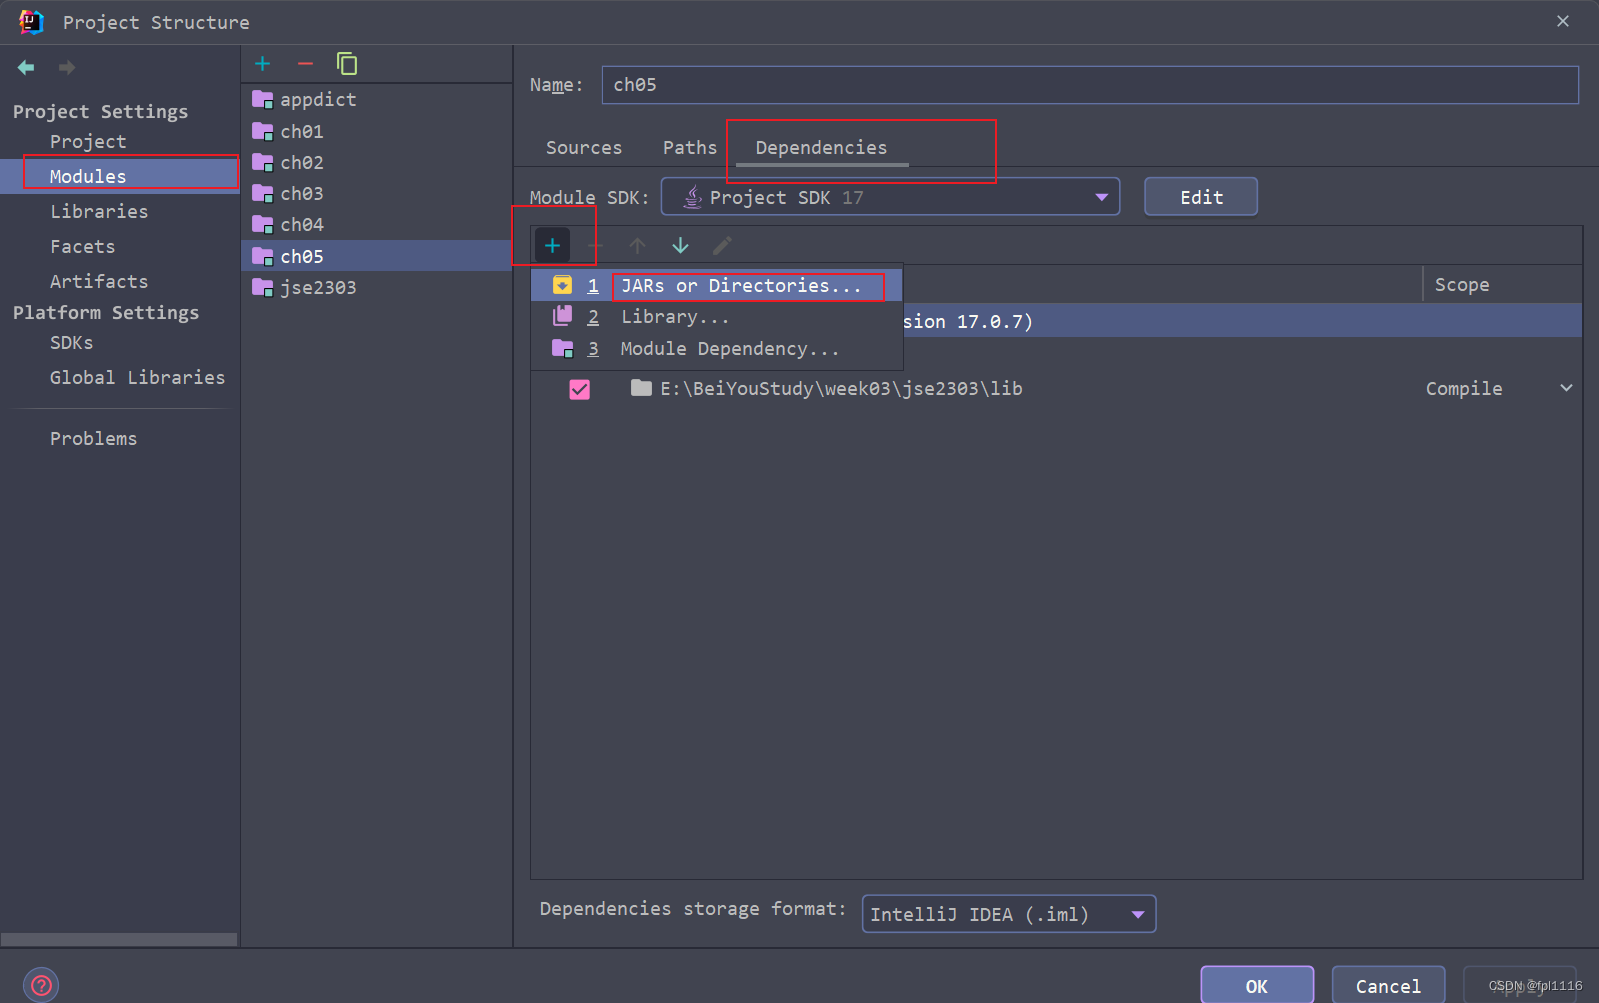Click the Module Dependency folder icon
The height and width of the screenshot is (1003, 1599).
tap(563, 348)
